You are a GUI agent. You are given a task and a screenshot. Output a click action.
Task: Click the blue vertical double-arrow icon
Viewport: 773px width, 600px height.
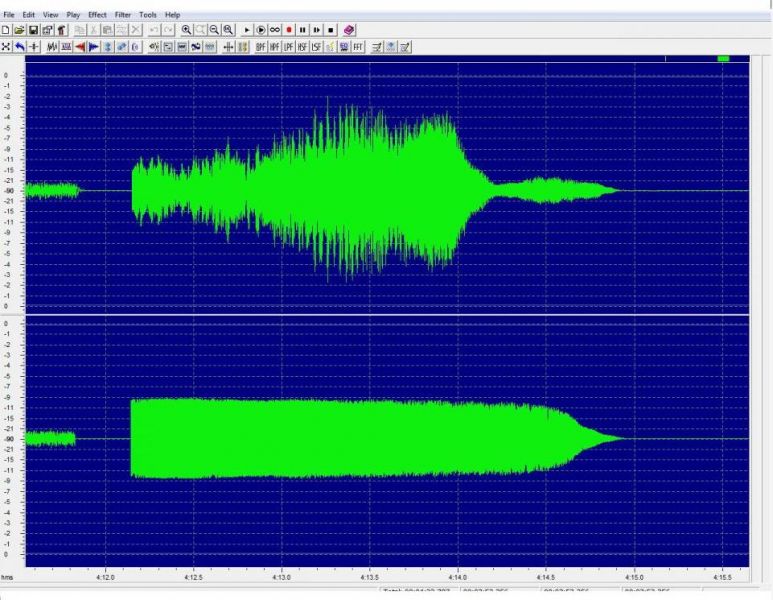click(107, 47)
